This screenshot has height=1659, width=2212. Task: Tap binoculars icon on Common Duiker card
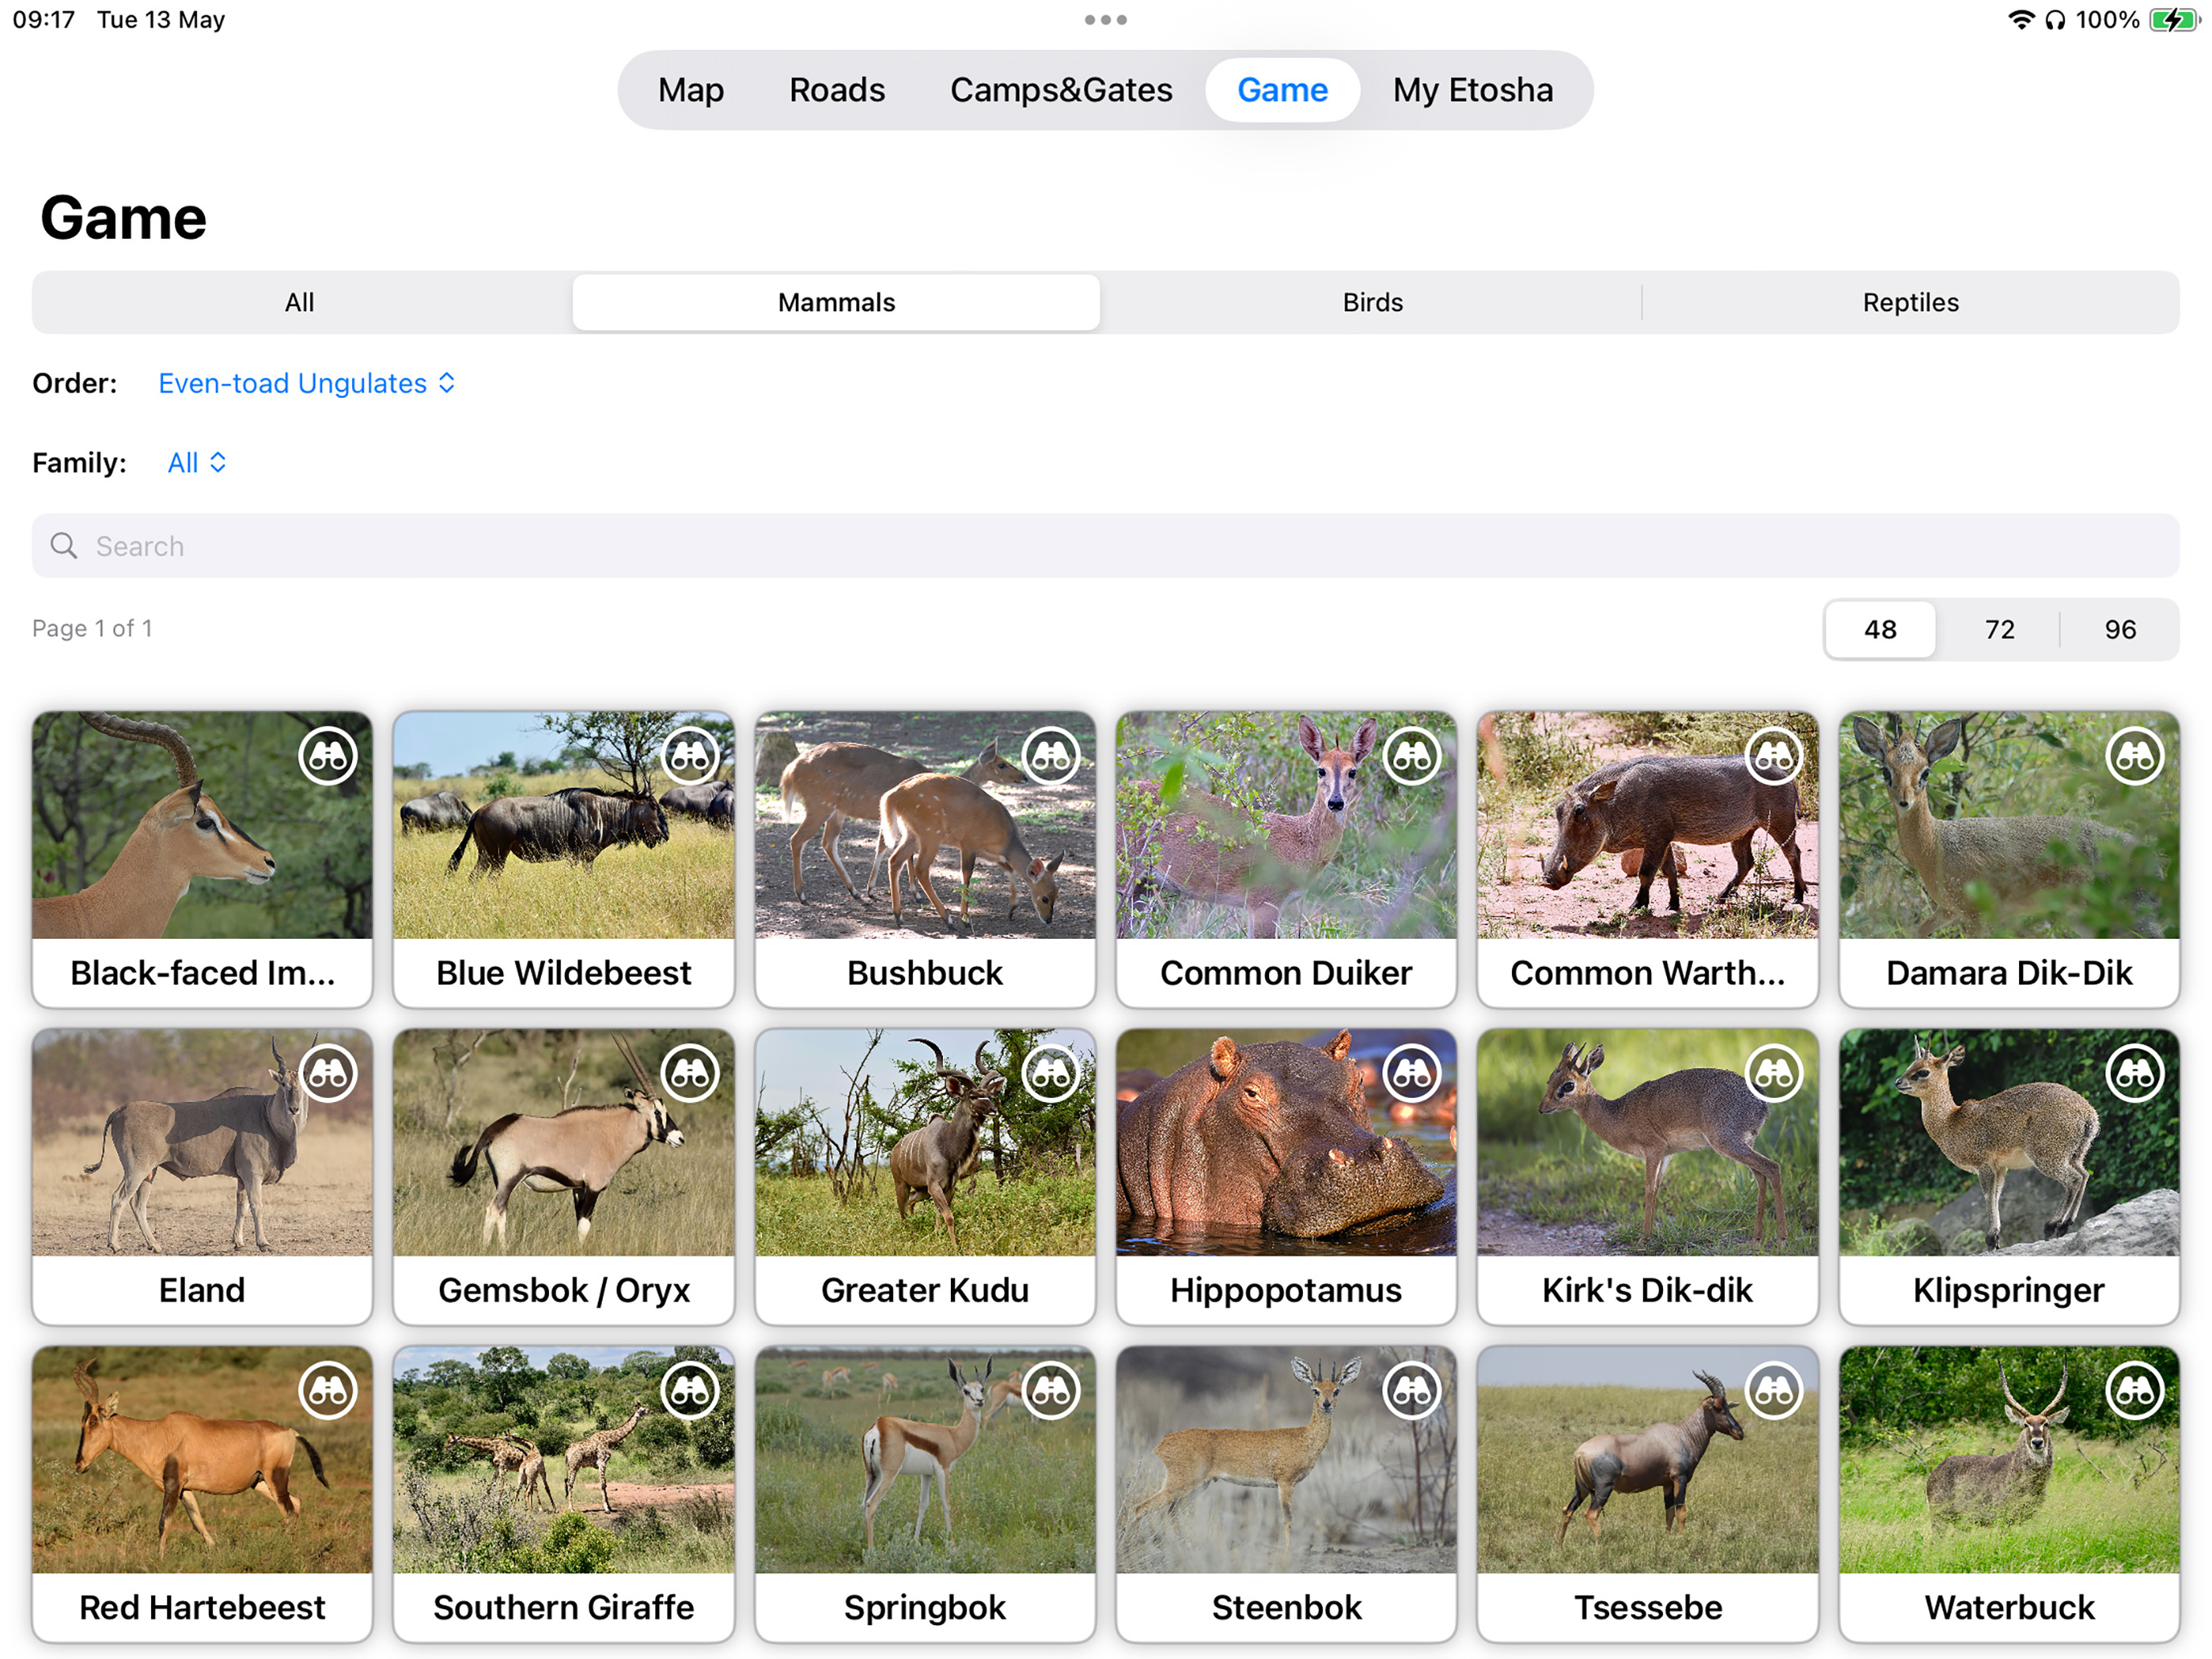pyautogui.click(x=1412, y=756)
